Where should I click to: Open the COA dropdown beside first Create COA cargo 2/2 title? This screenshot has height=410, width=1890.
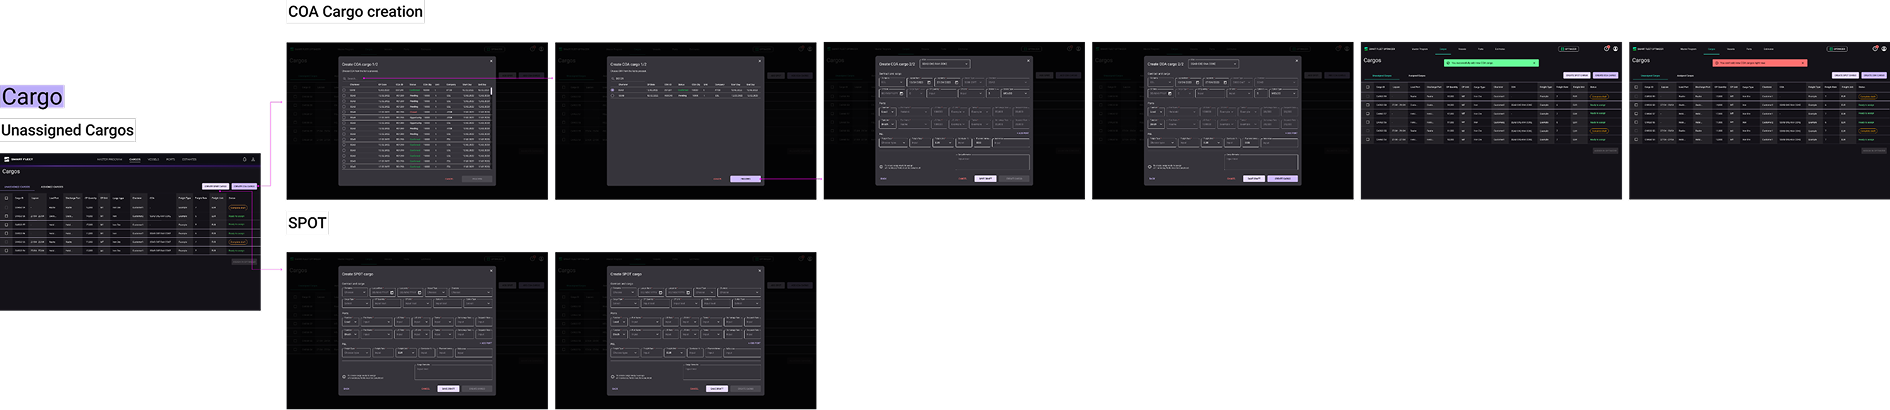[x=943, y=64]
